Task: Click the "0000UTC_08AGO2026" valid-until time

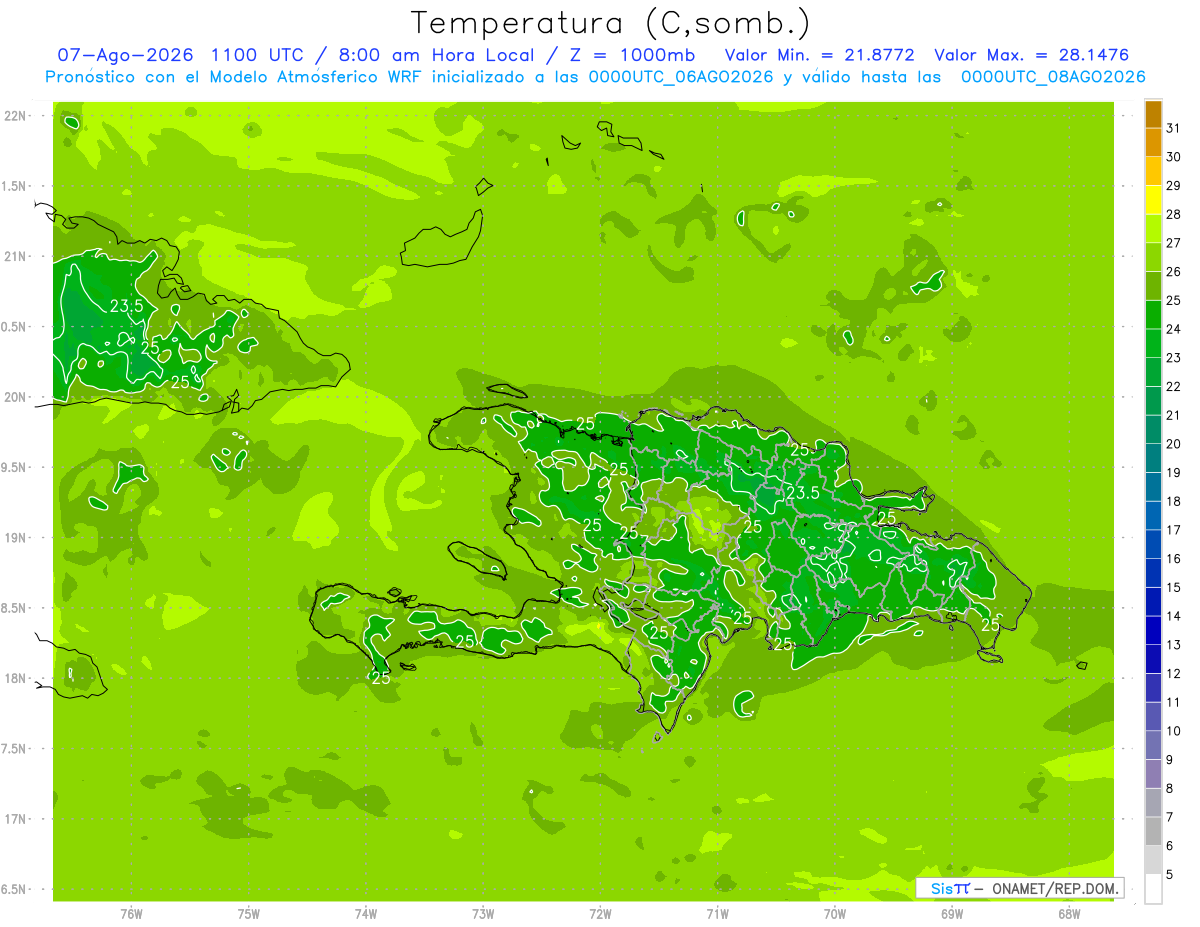Action: point(1052,77)
